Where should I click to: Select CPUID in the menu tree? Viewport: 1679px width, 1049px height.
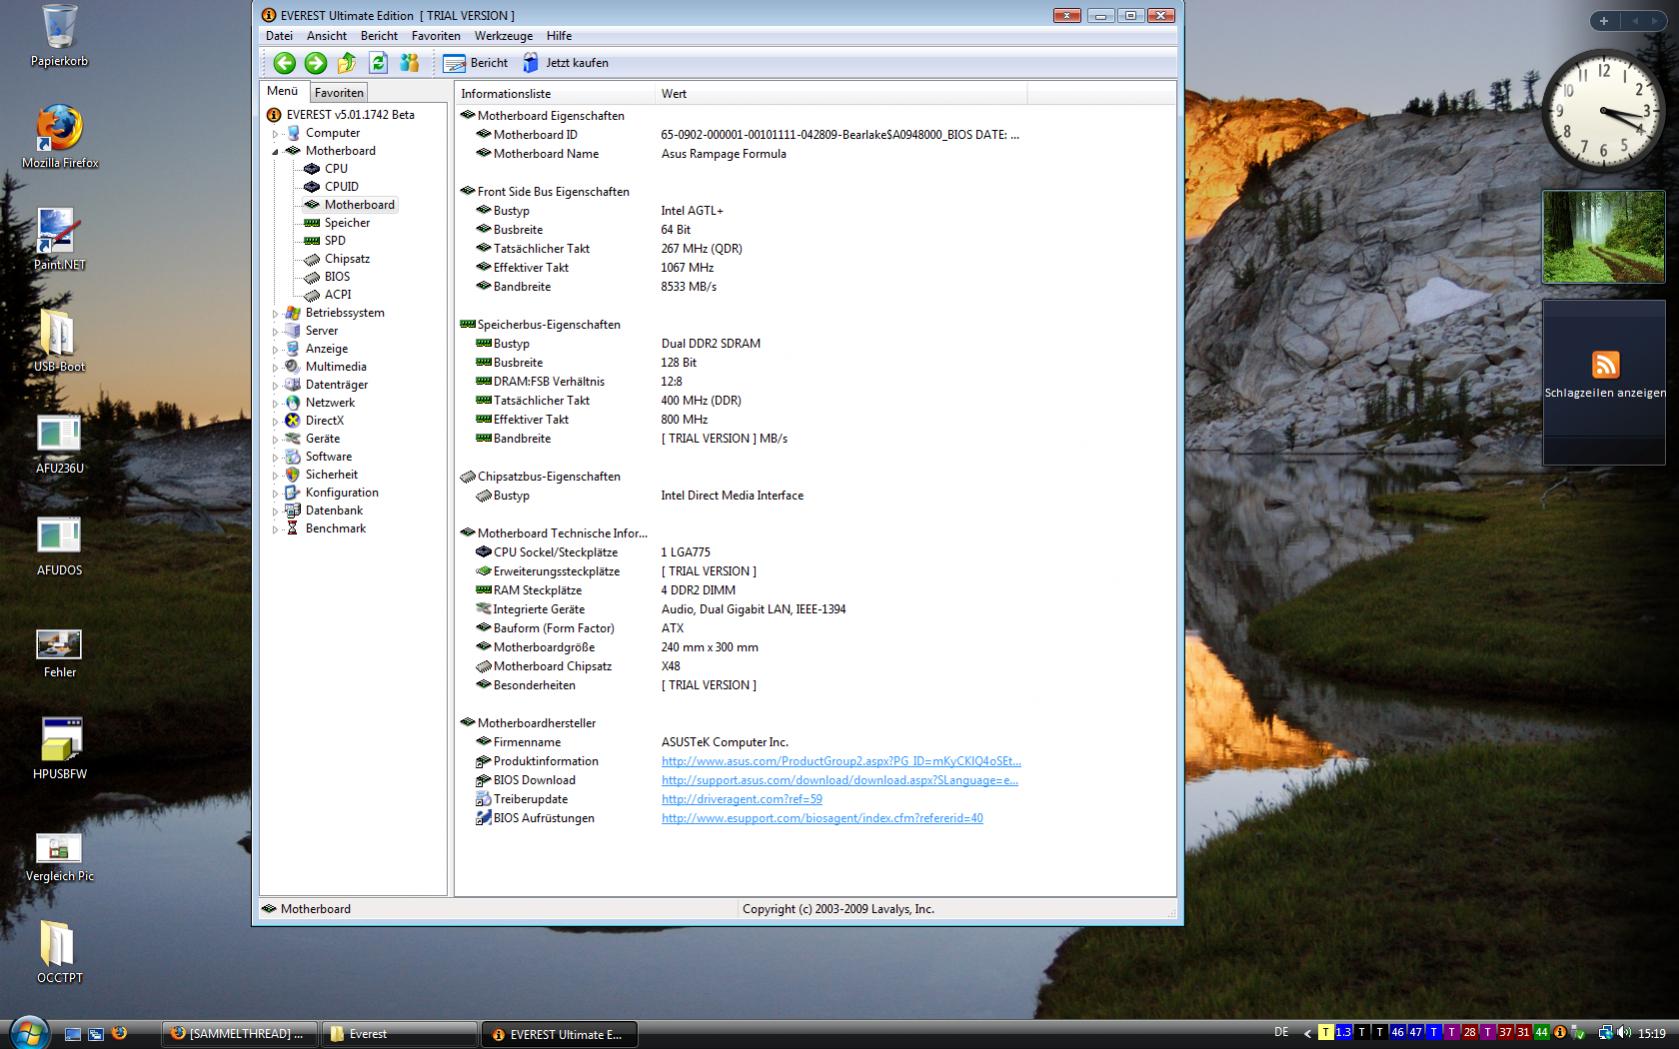[x=341, y=187]
